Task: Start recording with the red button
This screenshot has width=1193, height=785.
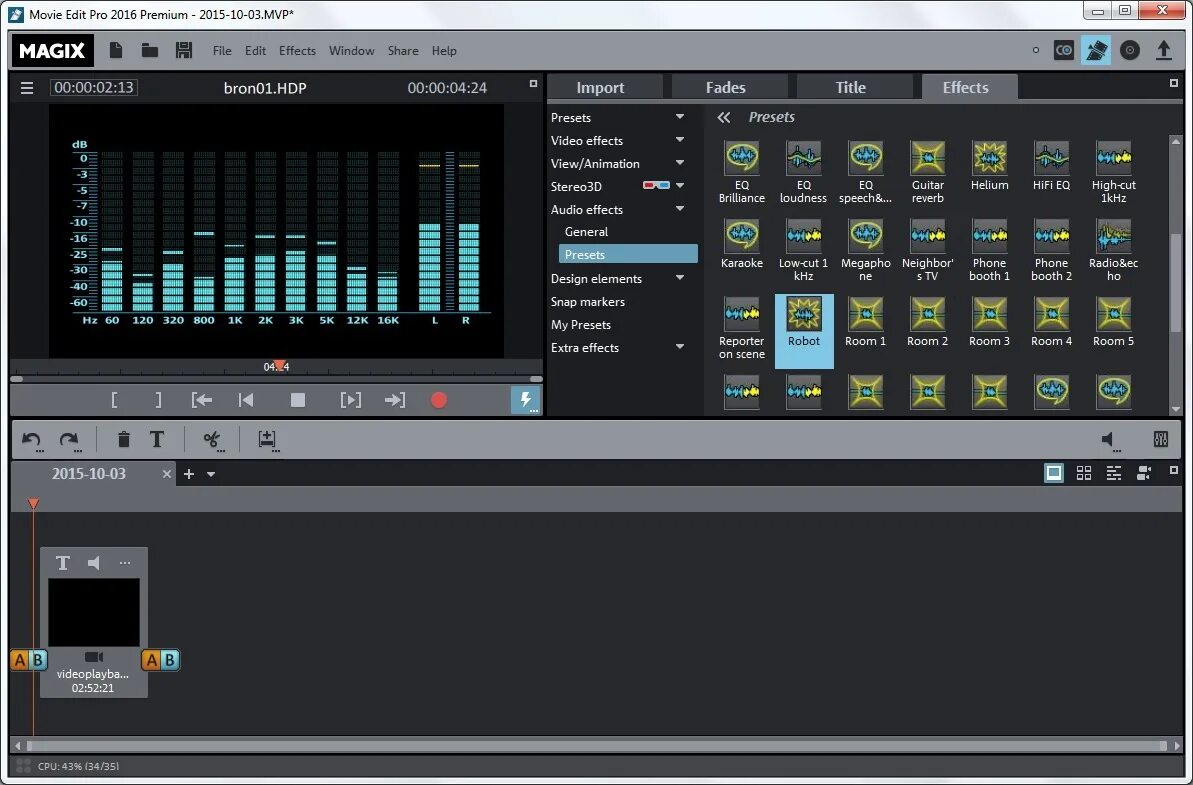Action: [x=439, y=400]
